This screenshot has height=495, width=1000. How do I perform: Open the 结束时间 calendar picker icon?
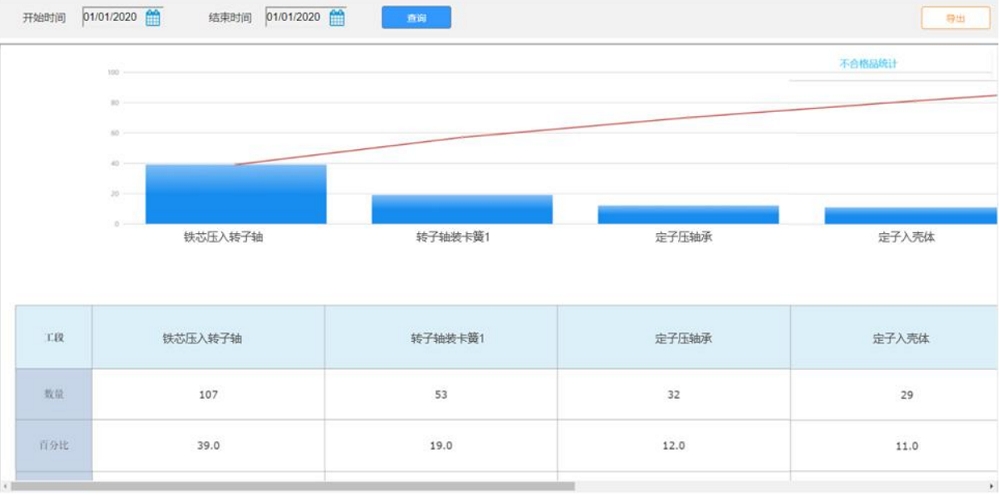[337, 17]
